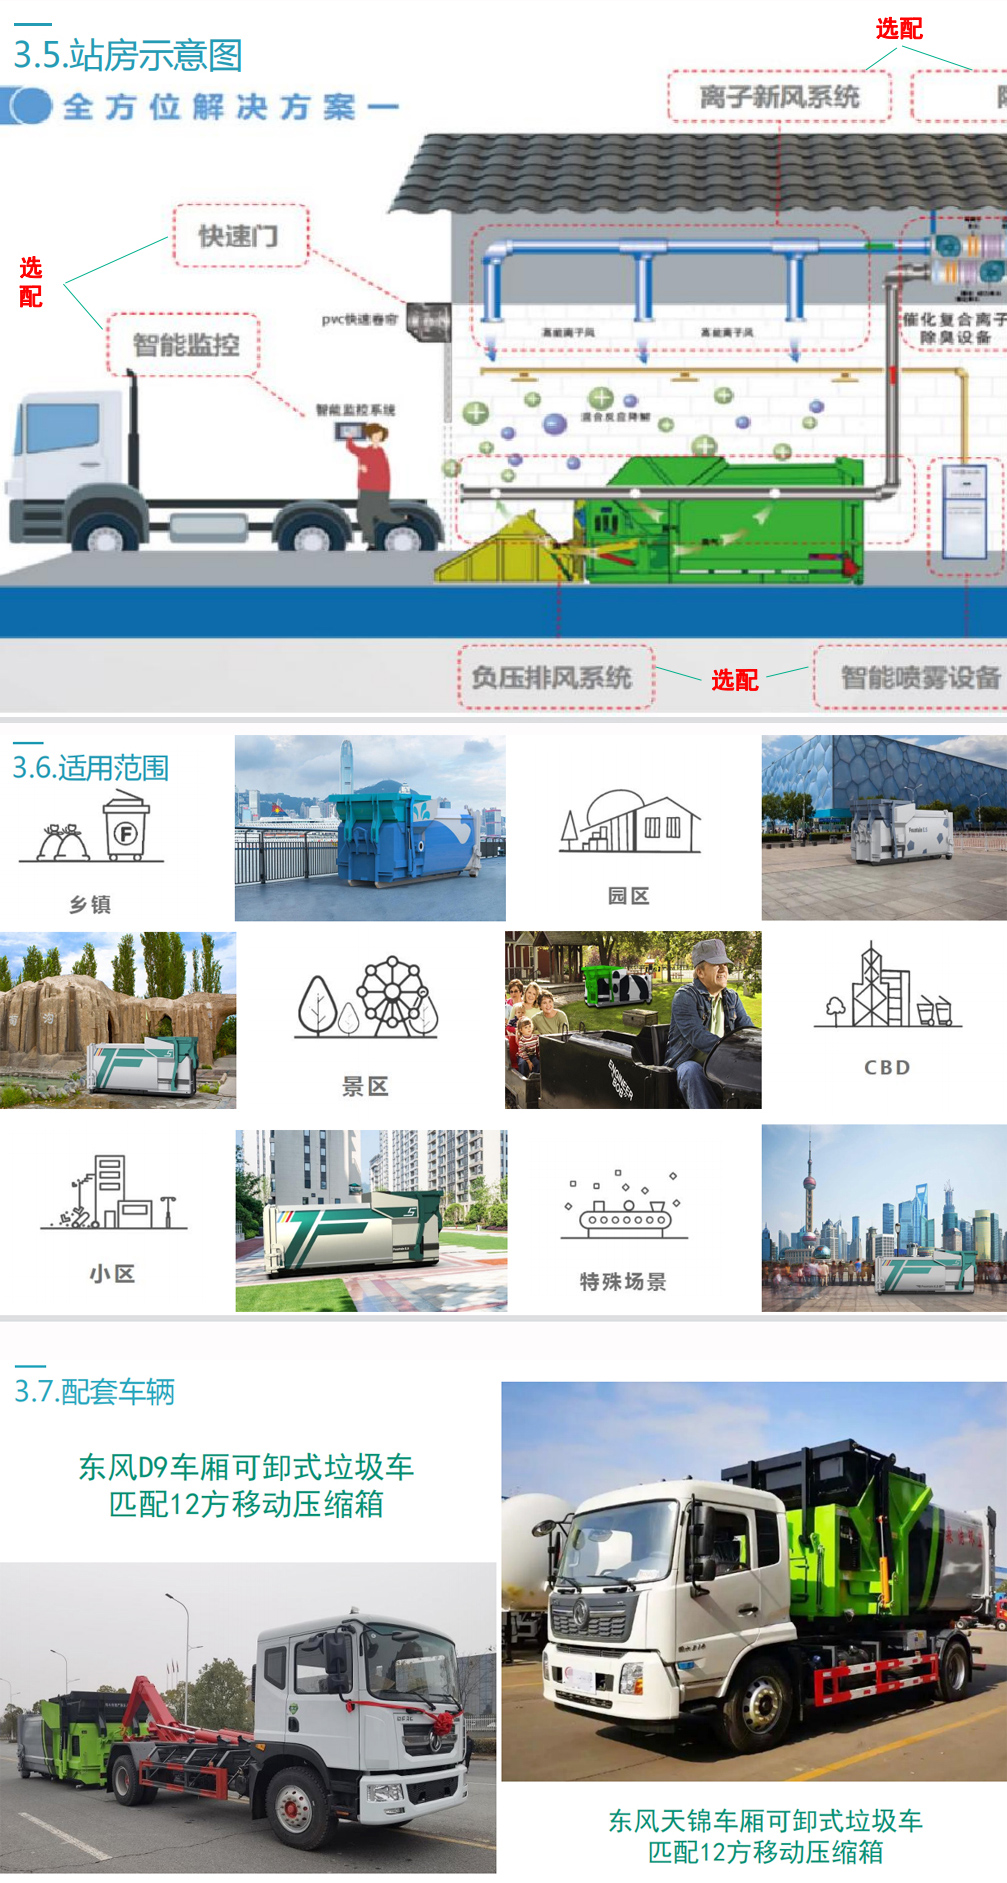Click the 3.6.适用范围 section heading
Image resolution: width=1007 pixels, height=1883 pixels.
(91, 768)
